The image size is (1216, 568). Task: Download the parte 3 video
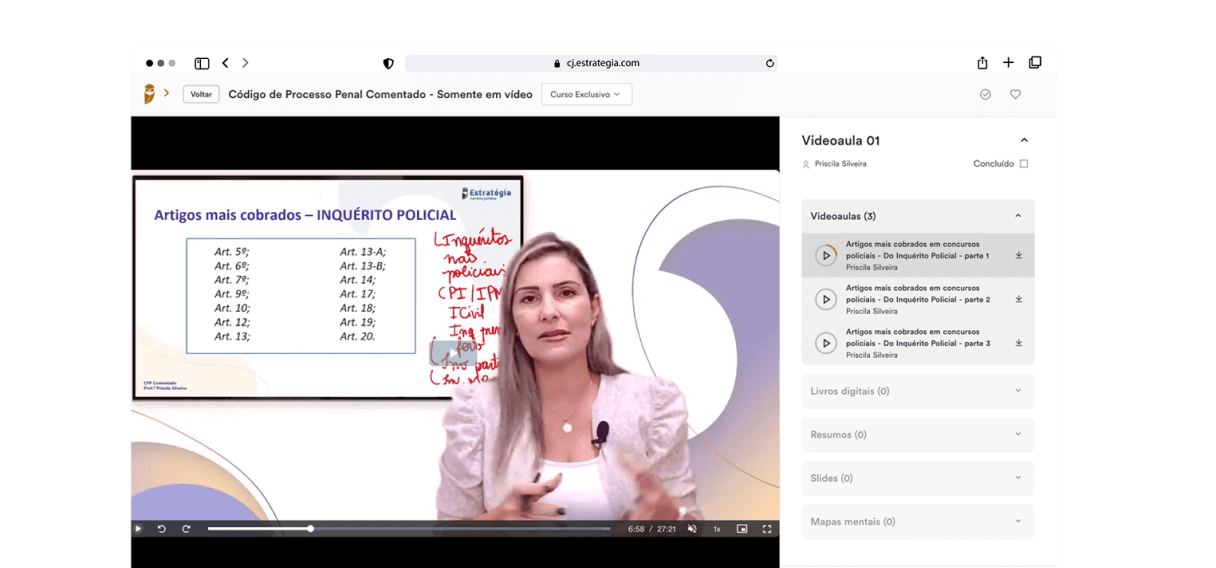1019,343
